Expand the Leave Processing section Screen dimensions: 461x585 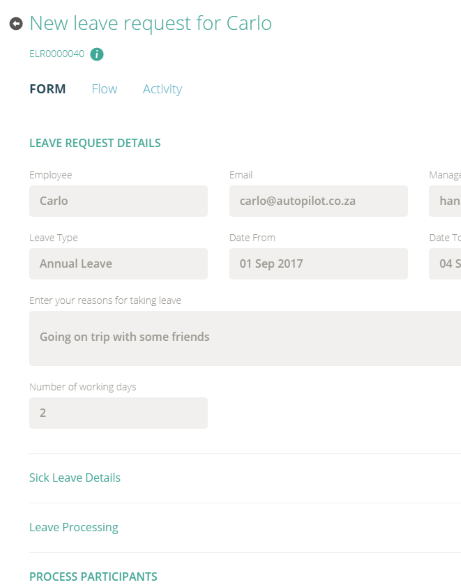[x=74, y=527]
